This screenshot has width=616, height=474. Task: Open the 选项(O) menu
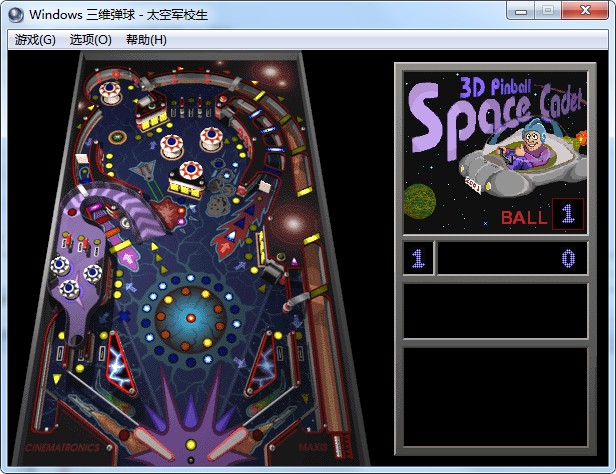[90, 40]
